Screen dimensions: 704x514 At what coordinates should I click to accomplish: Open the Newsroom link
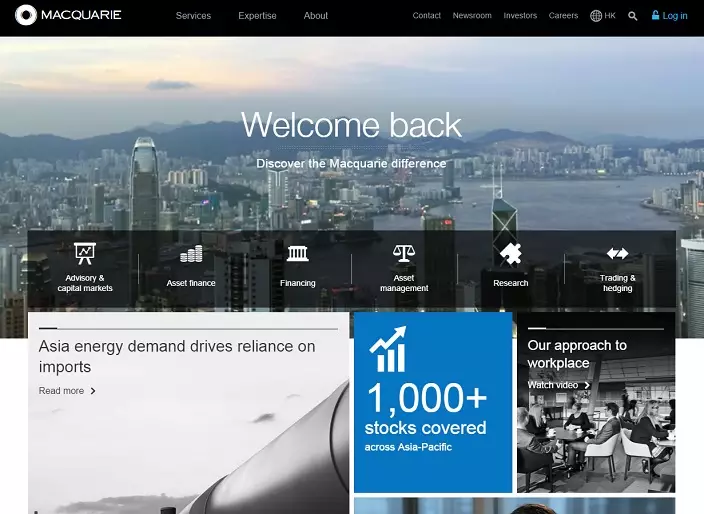pyautogui.click(x=472, y=16)
